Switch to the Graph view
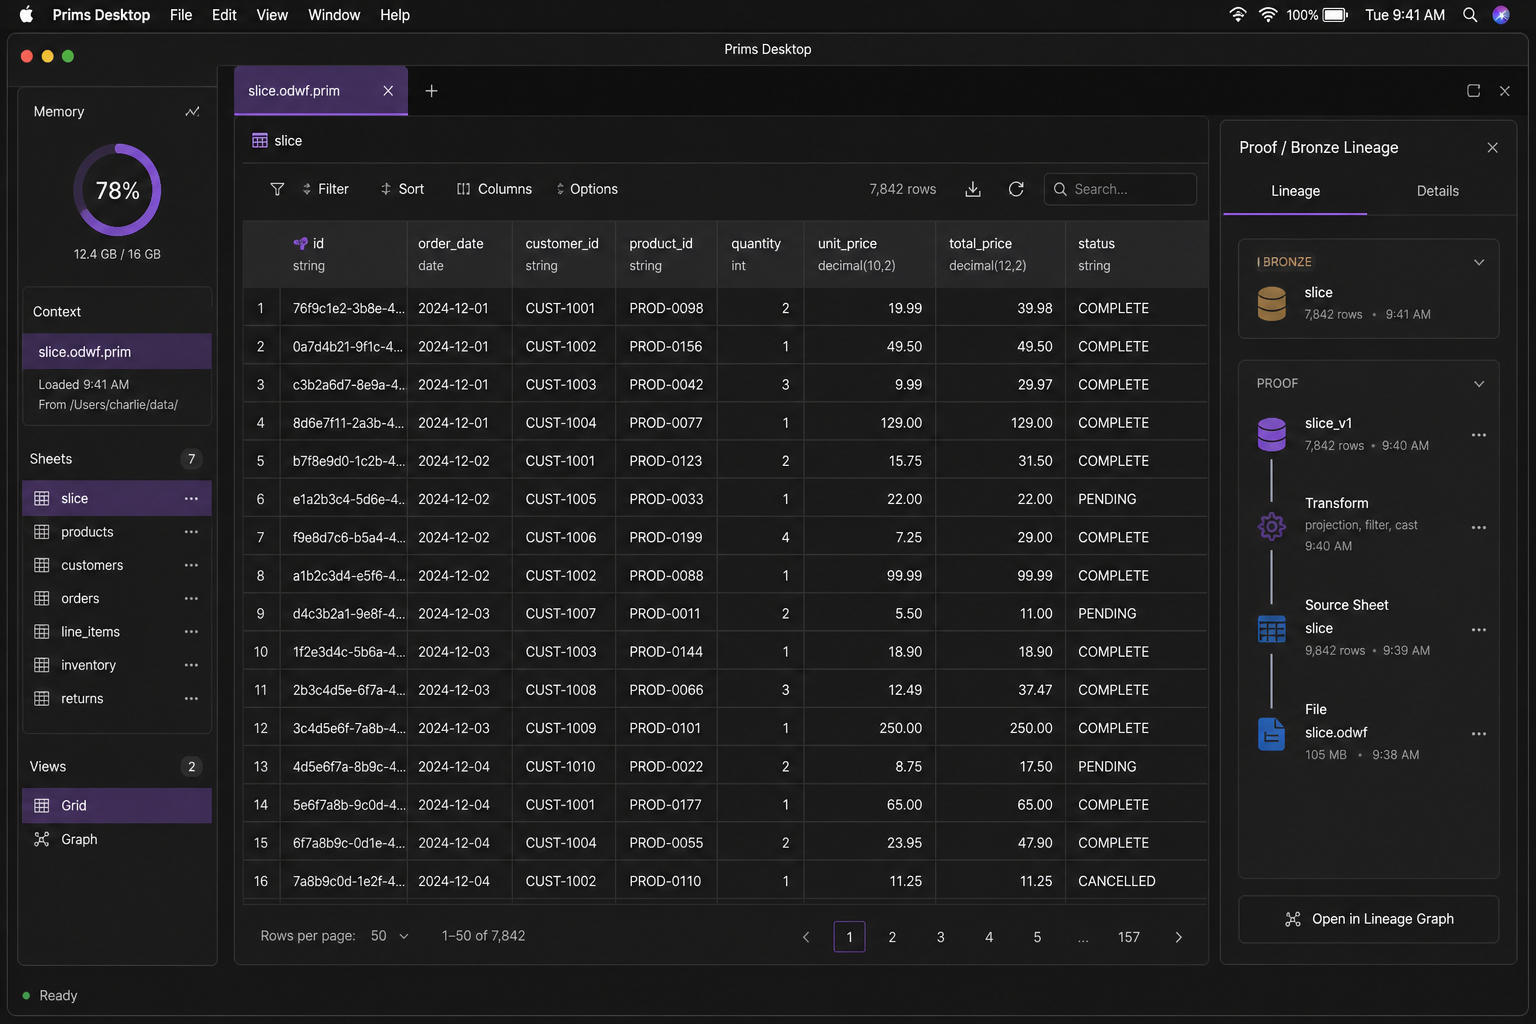Screen dimensions: 1536x1024 point(117,839)
